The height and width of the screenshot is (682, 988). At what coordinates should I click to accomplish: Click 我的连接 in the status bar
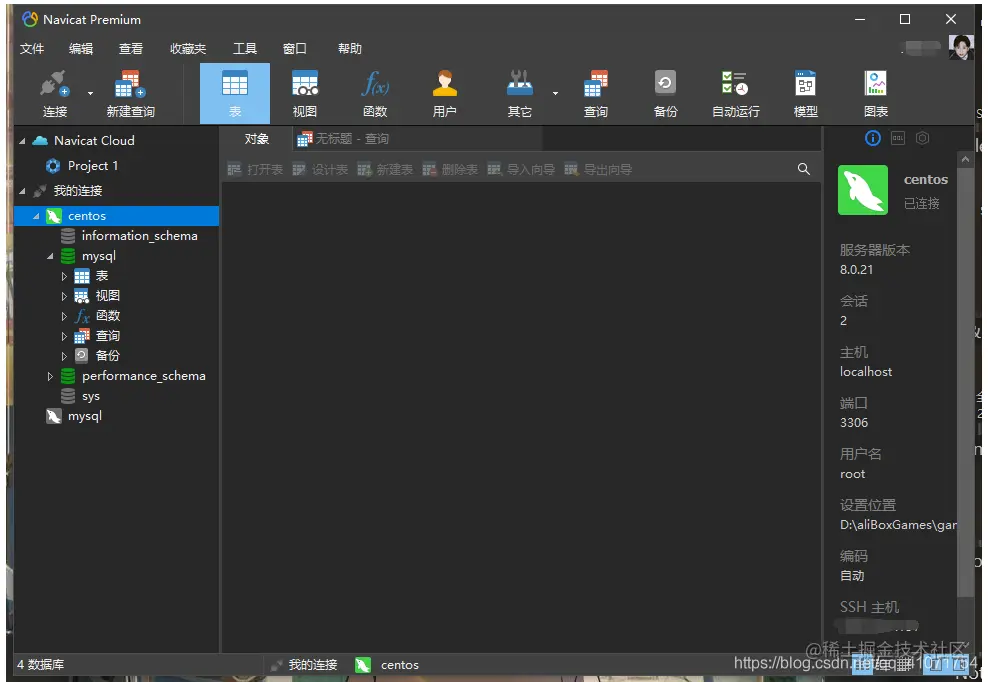pos(313,665)
